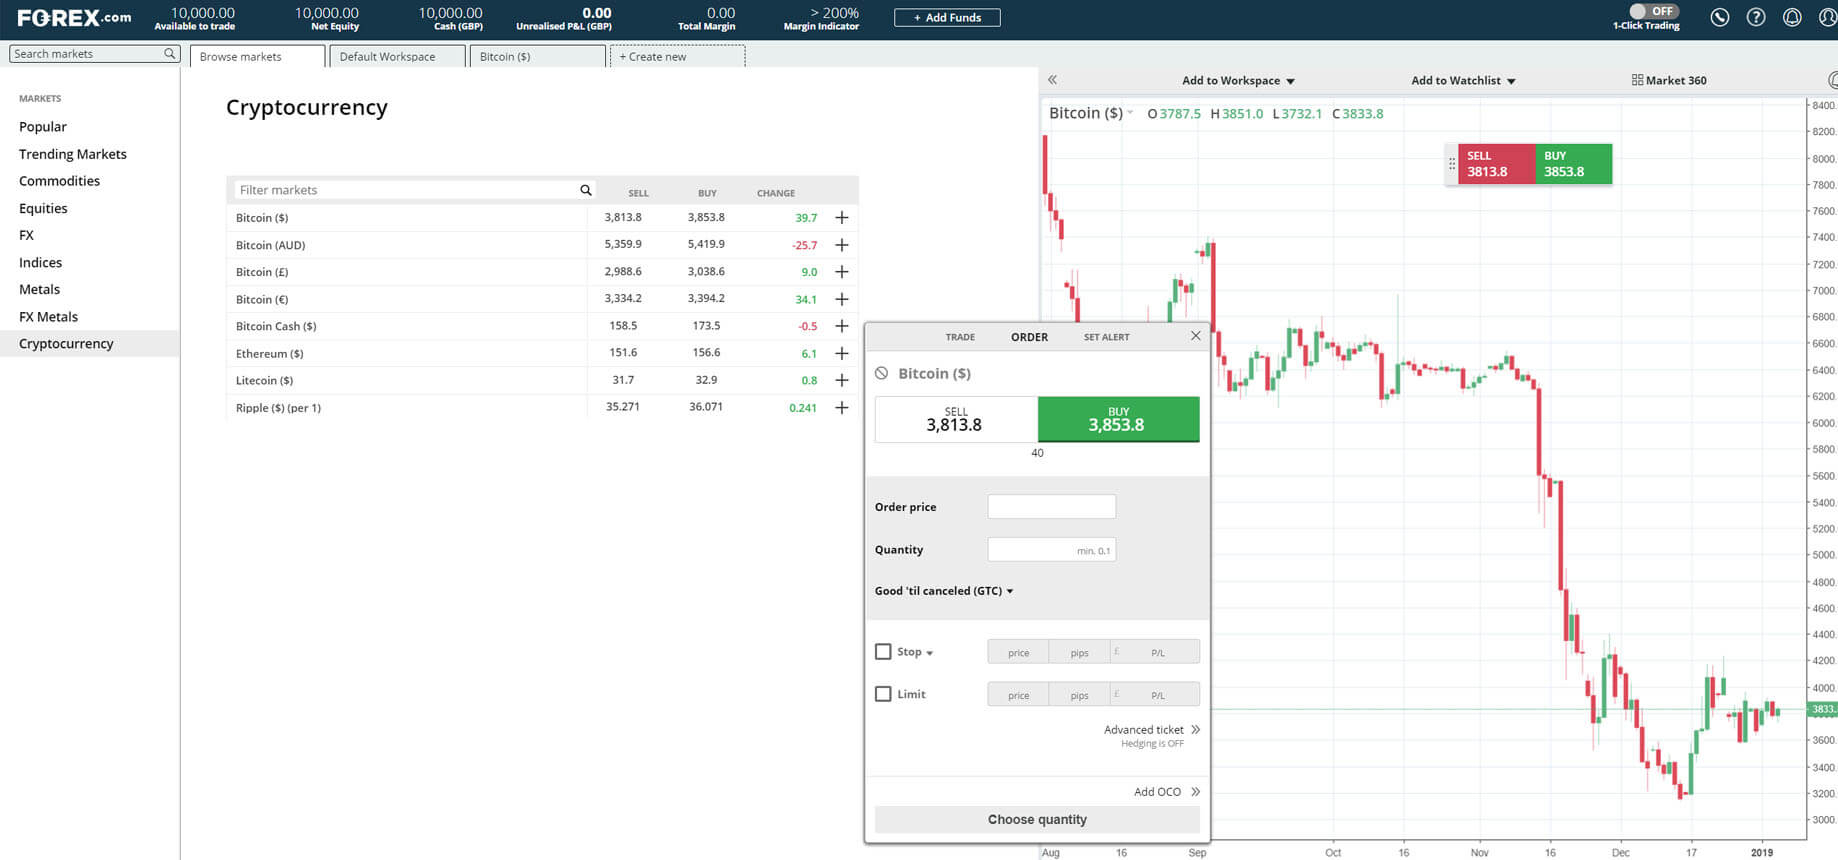Expand the Add to Workspace dropdown
Image resolution: width=1838 pixels, height=860 pixels.
[x=1238, y=81]
